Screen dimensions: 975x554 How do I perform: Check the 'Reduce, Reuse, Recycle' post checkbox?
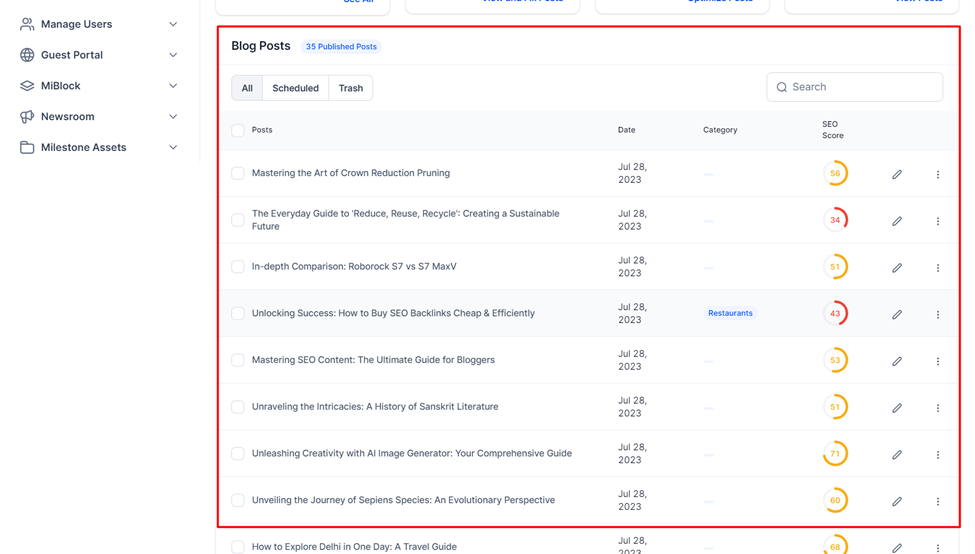(x=238, y=219)
